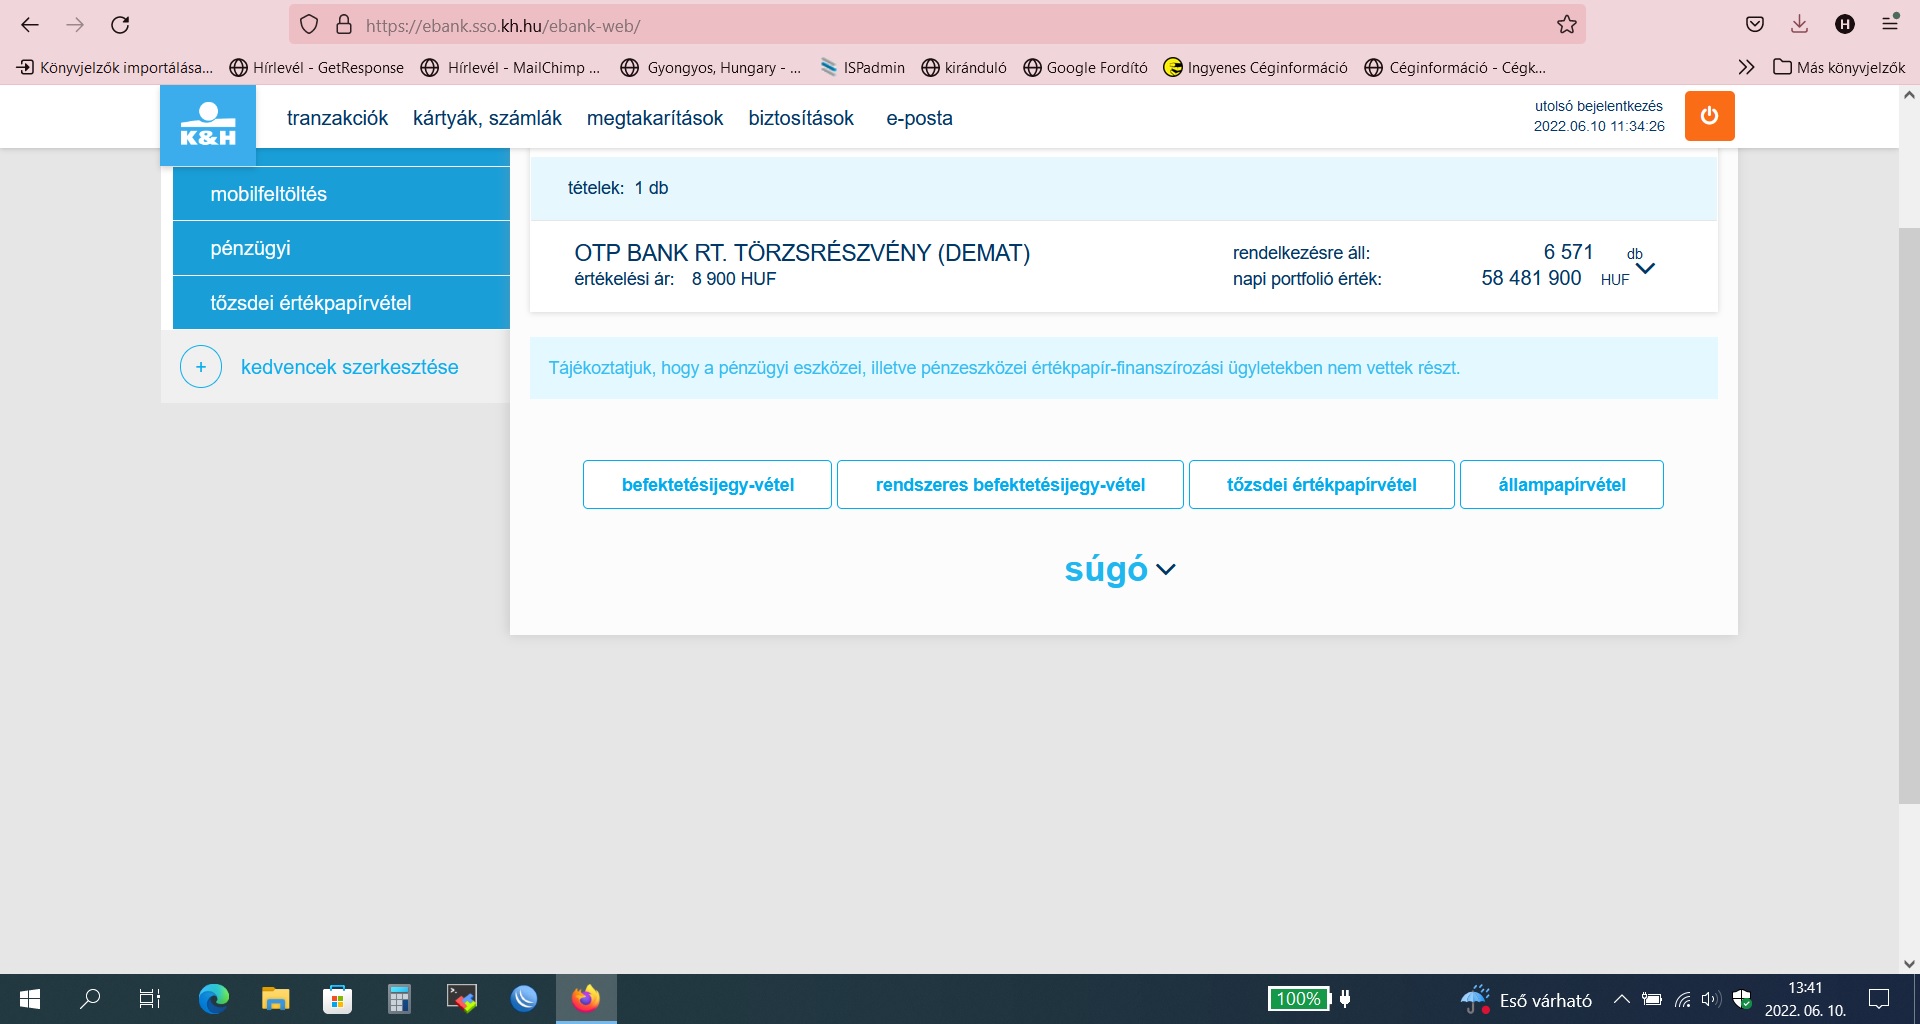Click the site security padlock icon
Screen dimensions: 1920x1024
344,25
